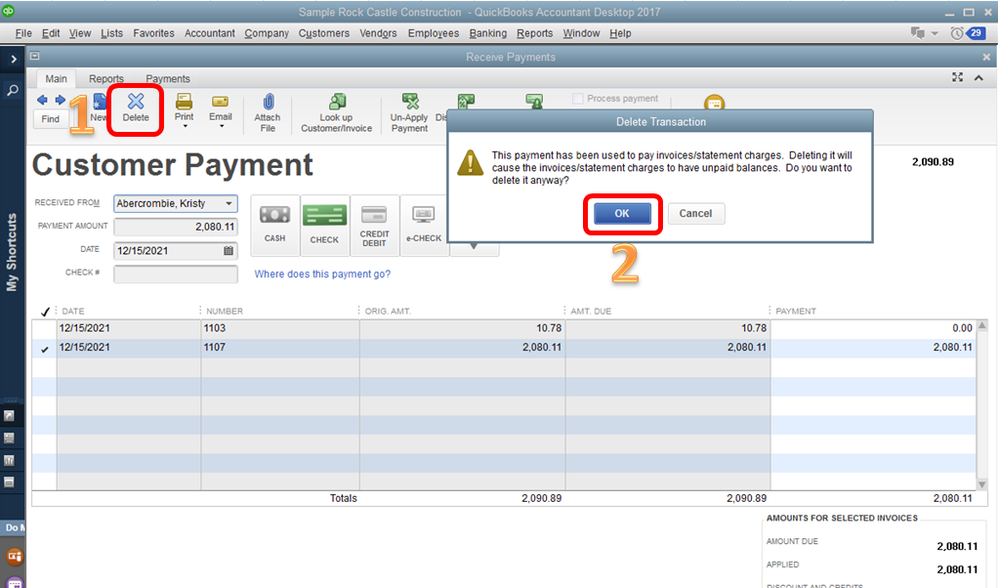Open the calendar picker next to date
The image size is (998, 588).
coord(228,251)
